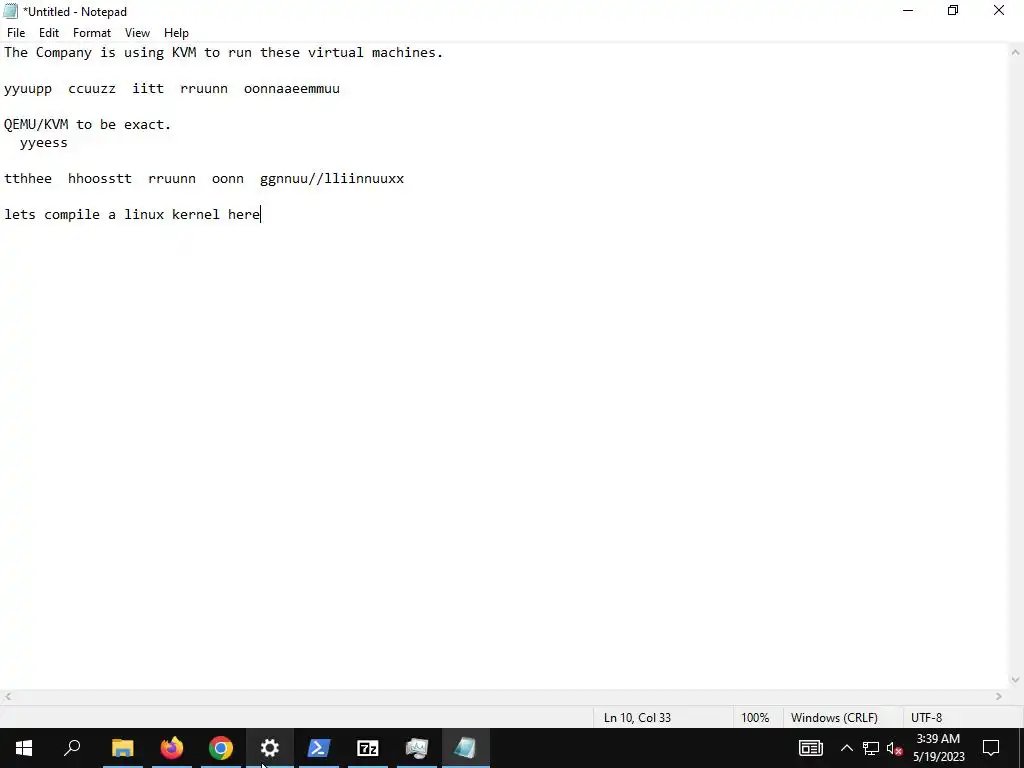Open the Windows Start menu

[24, 748]
